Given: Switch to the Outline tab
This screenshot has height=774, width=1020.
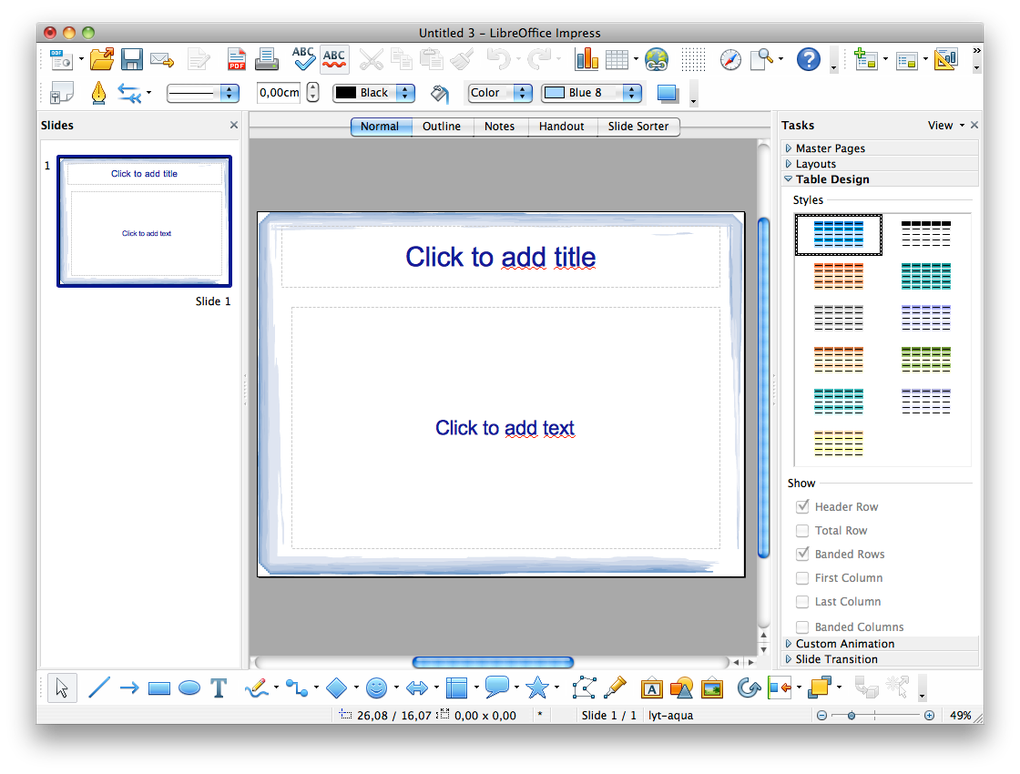Looking at the screenshot, I should click(x=442, y=126).
